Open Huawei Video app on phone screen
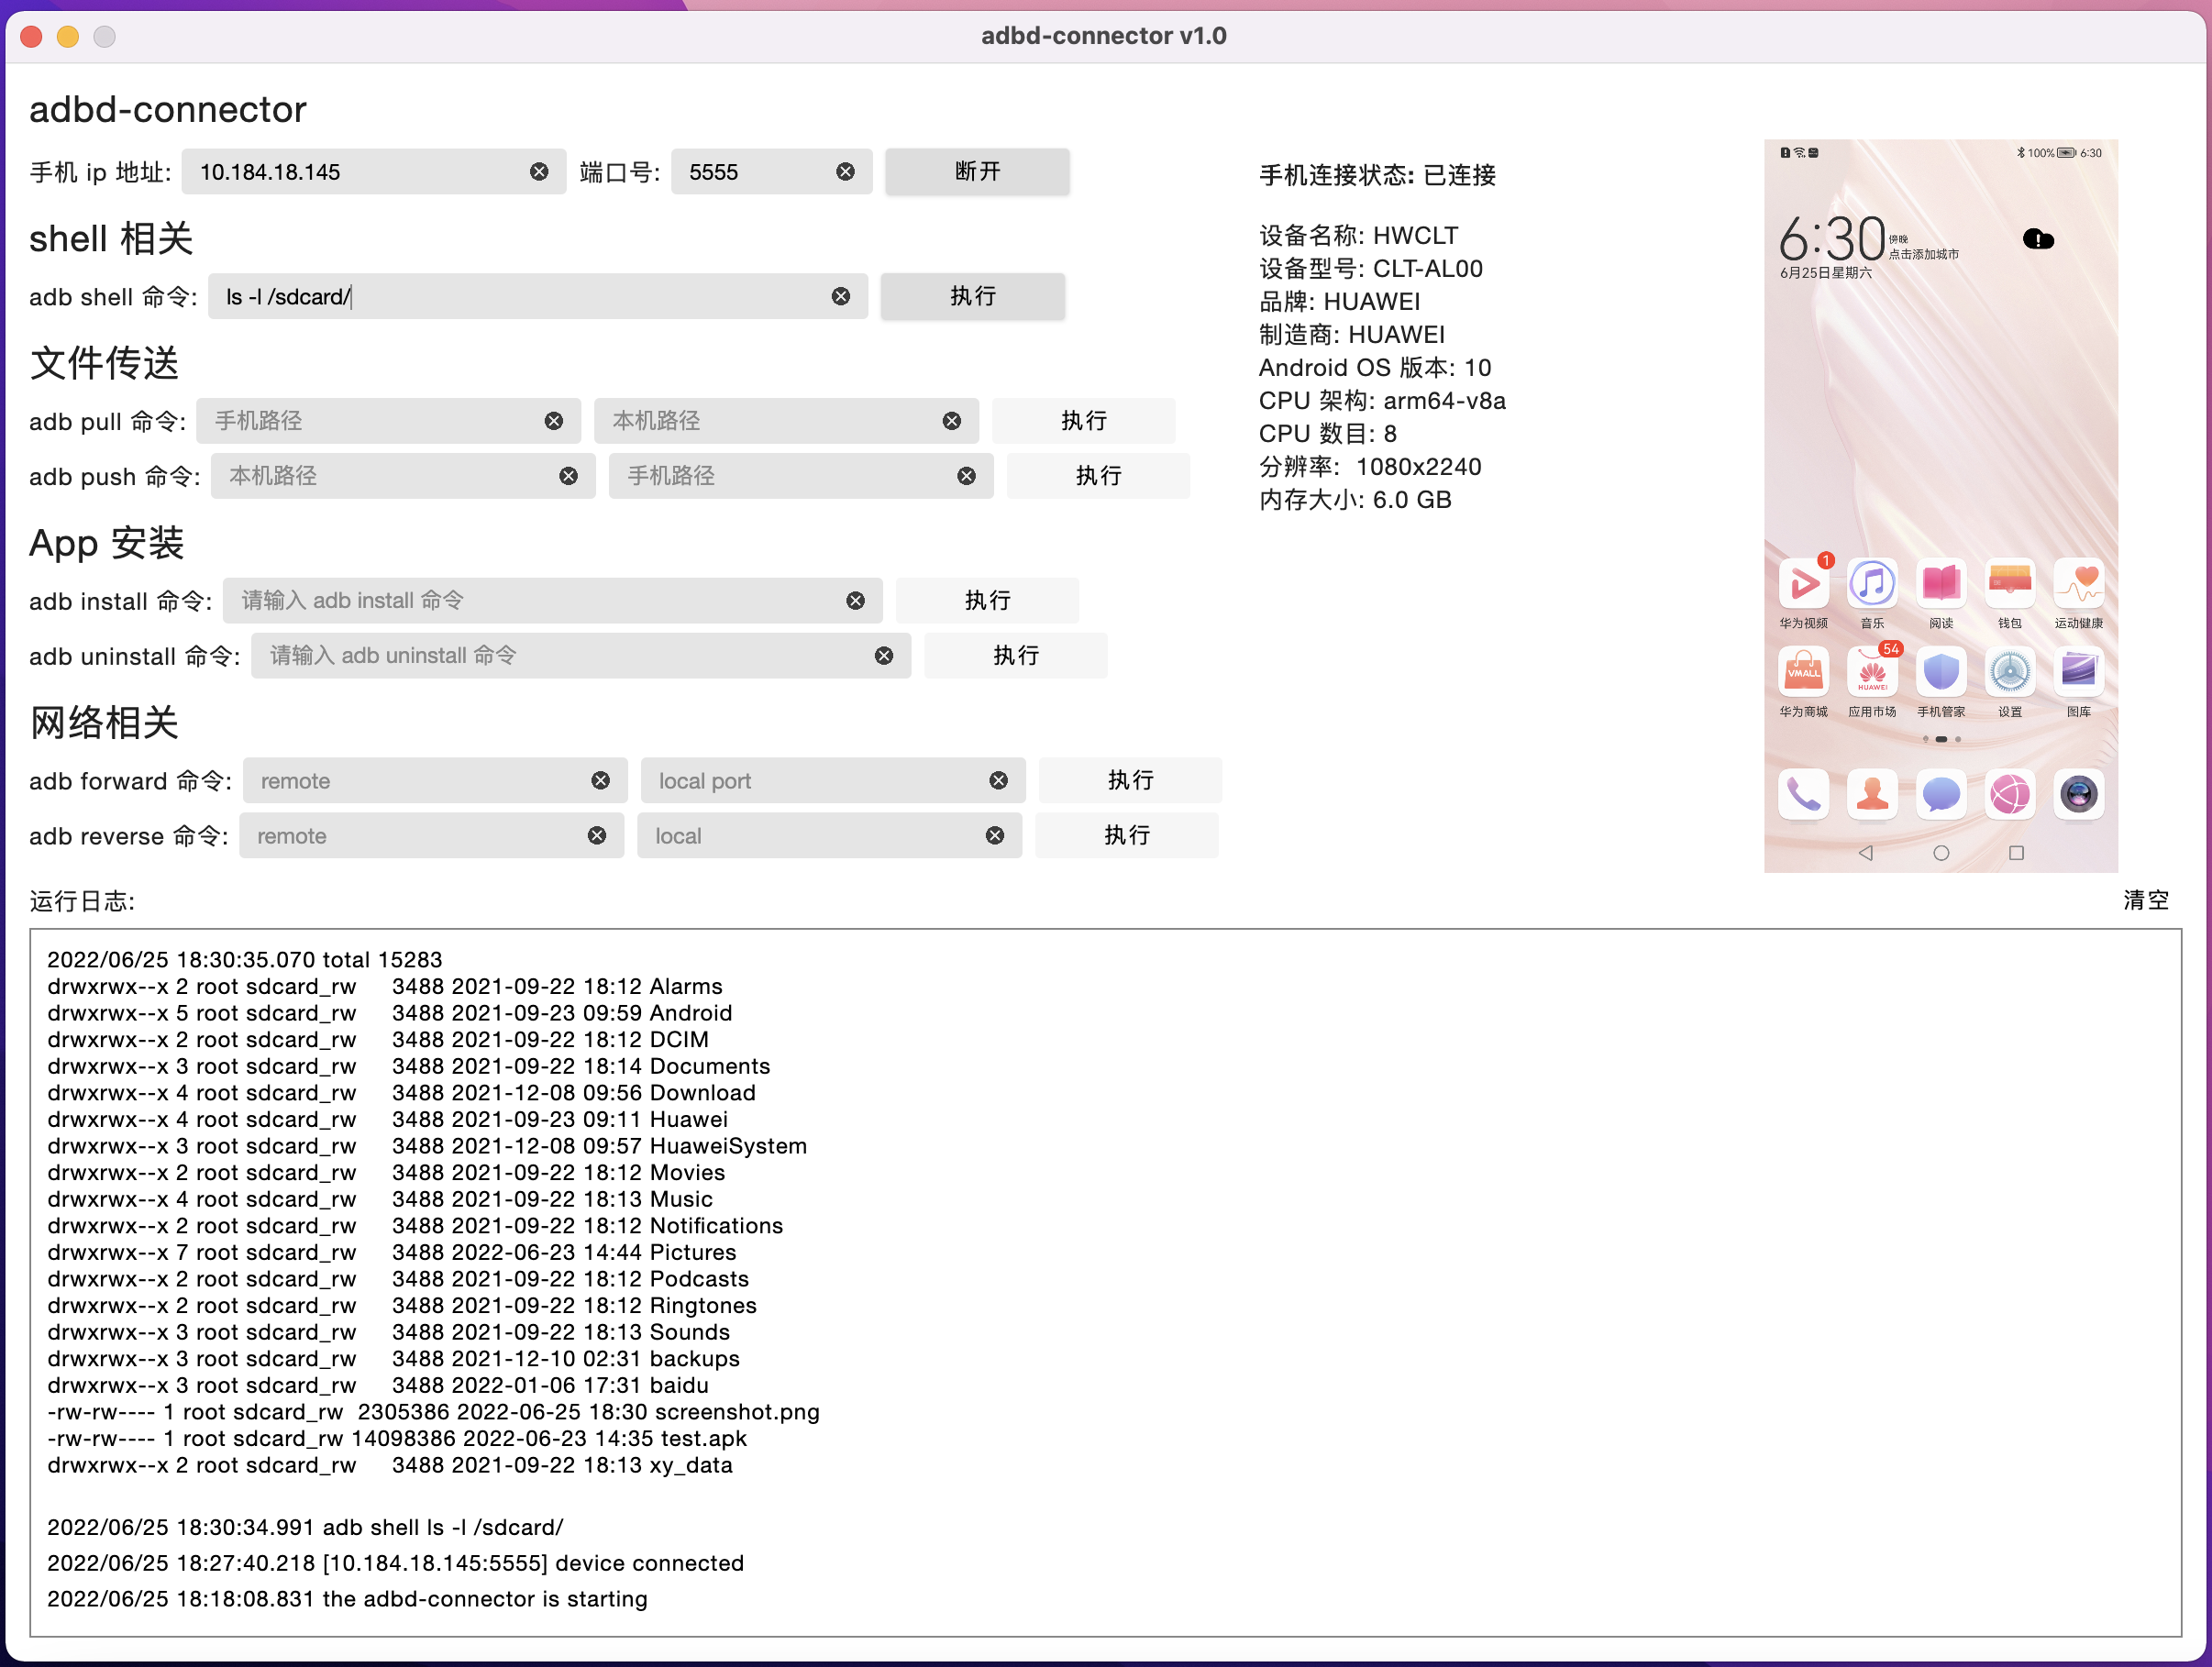Screen dimensions: 2212x1667 (1803, 584)
